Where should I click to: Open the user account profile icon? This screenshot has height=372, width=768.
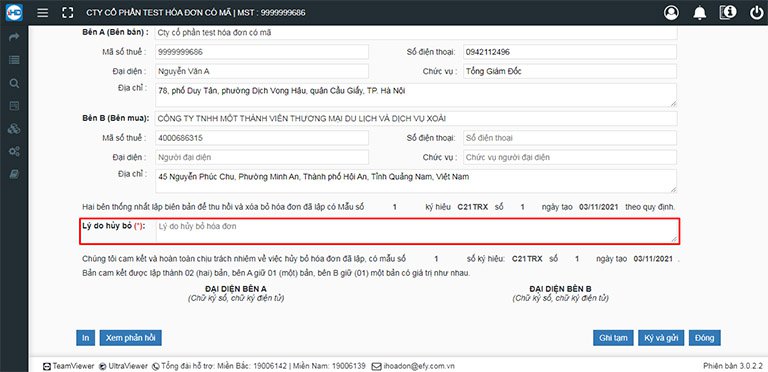[671, 13]
